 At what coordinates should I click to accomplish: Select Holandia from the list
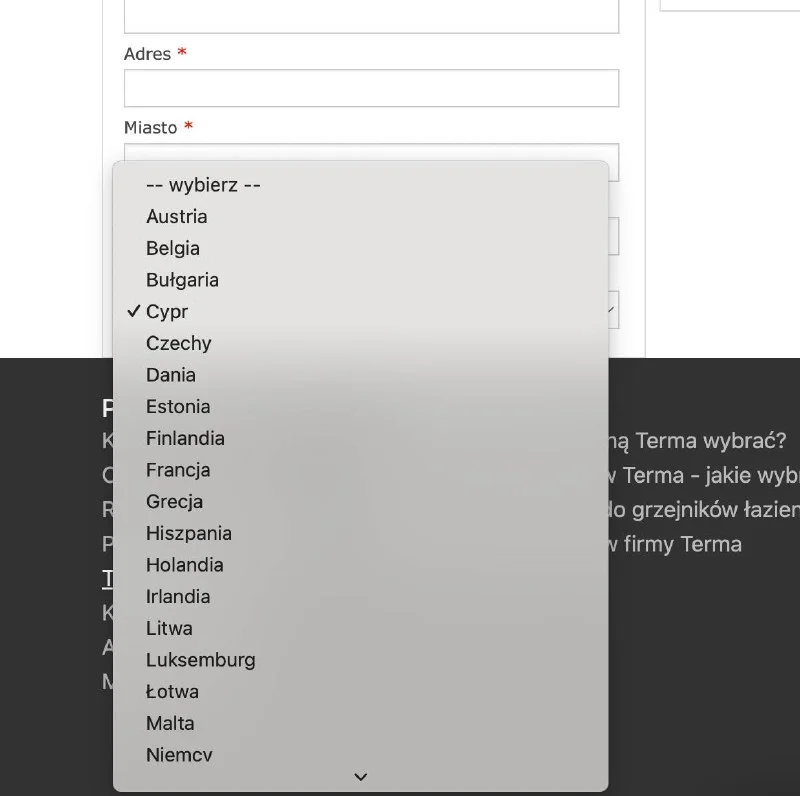[185, 565]
